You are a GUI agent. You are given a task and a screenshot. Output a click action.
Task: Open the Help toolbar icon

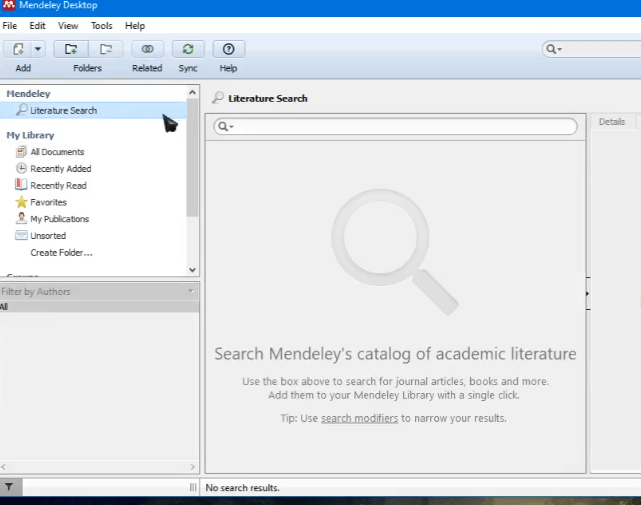[228, 49]
